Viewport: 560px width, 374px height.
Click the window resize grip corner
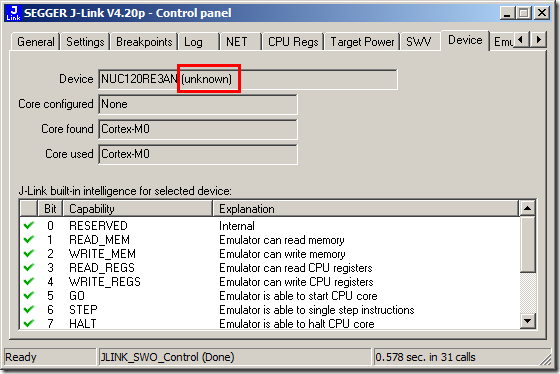coord(546,360)
